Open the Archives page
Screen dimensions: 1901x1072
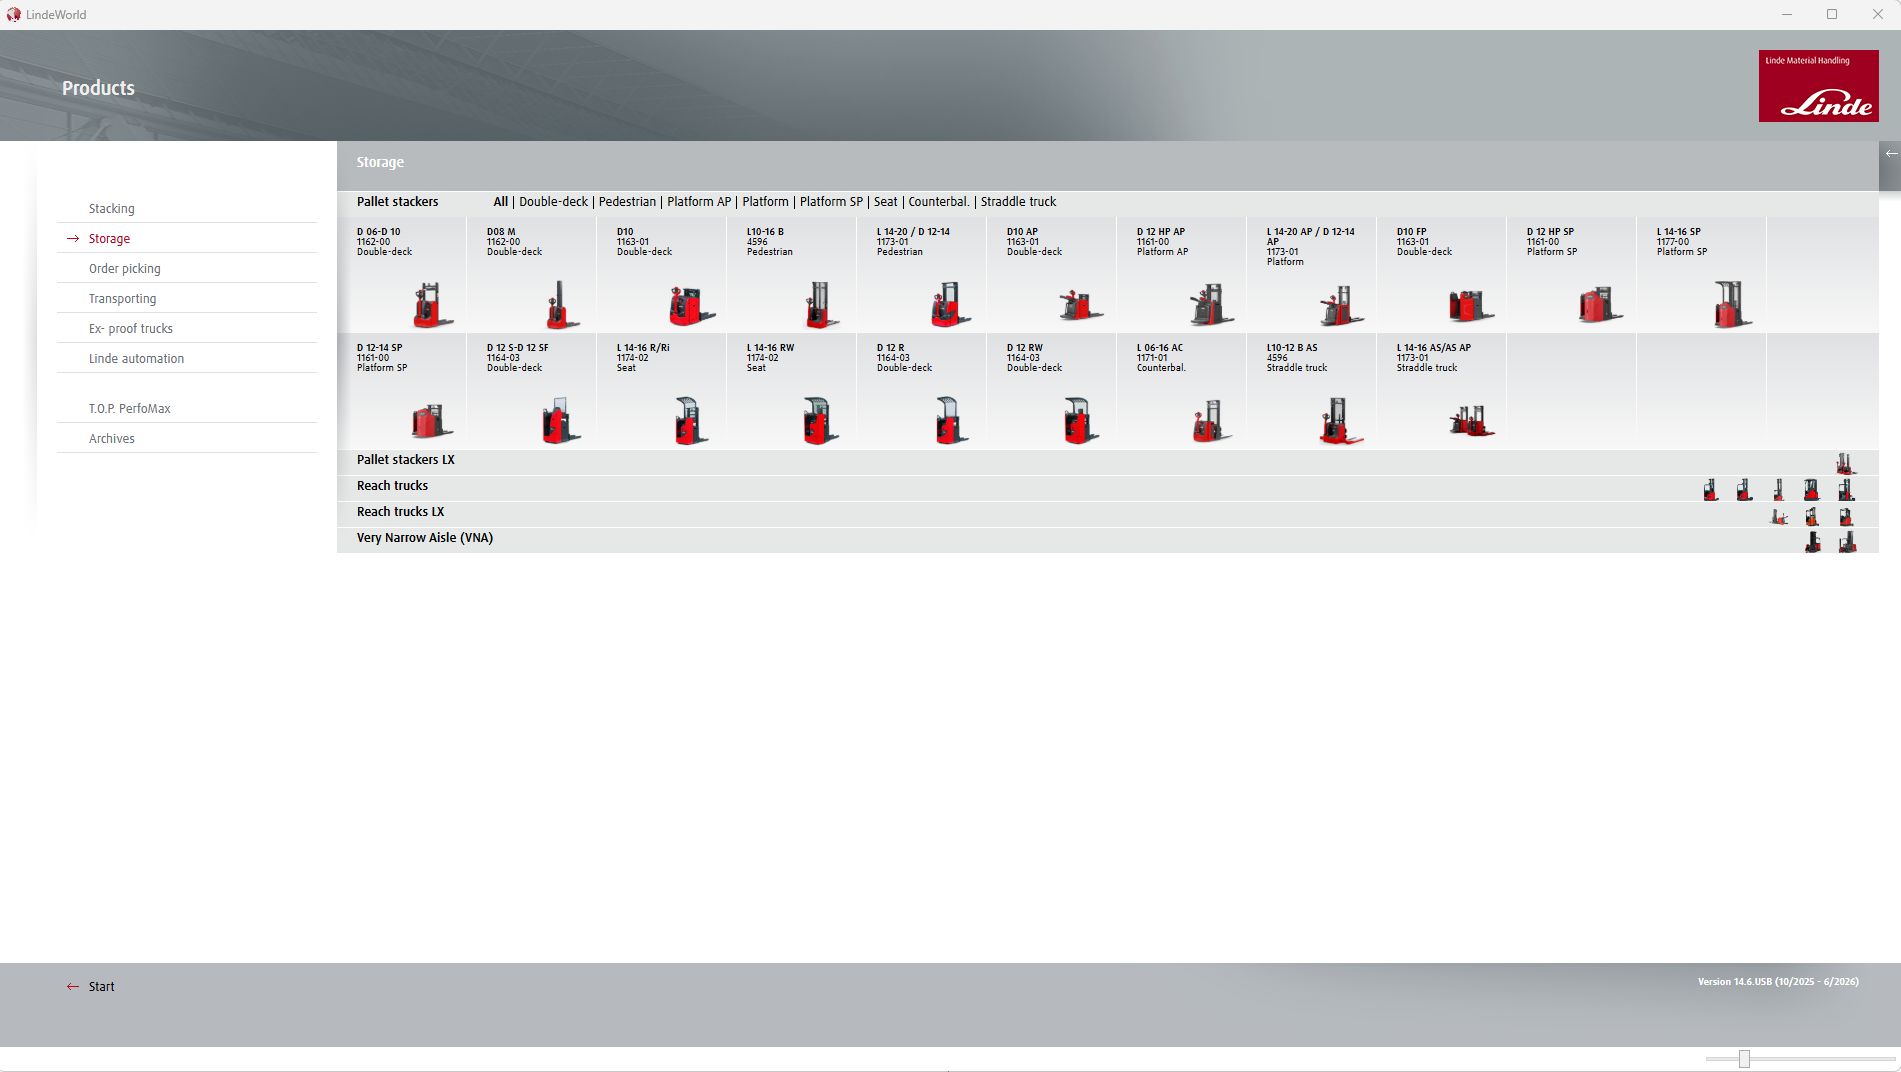click(x=112, y=438)
